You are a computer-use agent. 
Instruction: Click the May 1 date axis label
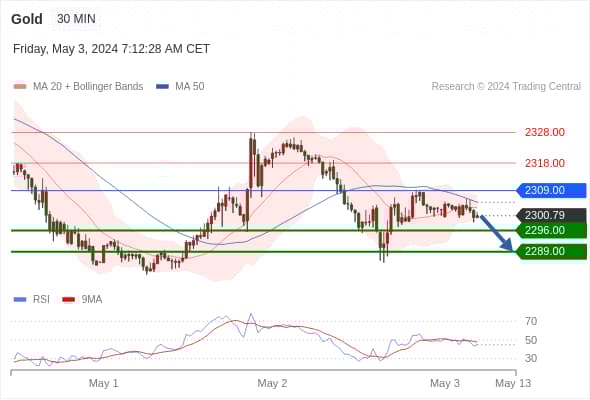coord(103,383)
